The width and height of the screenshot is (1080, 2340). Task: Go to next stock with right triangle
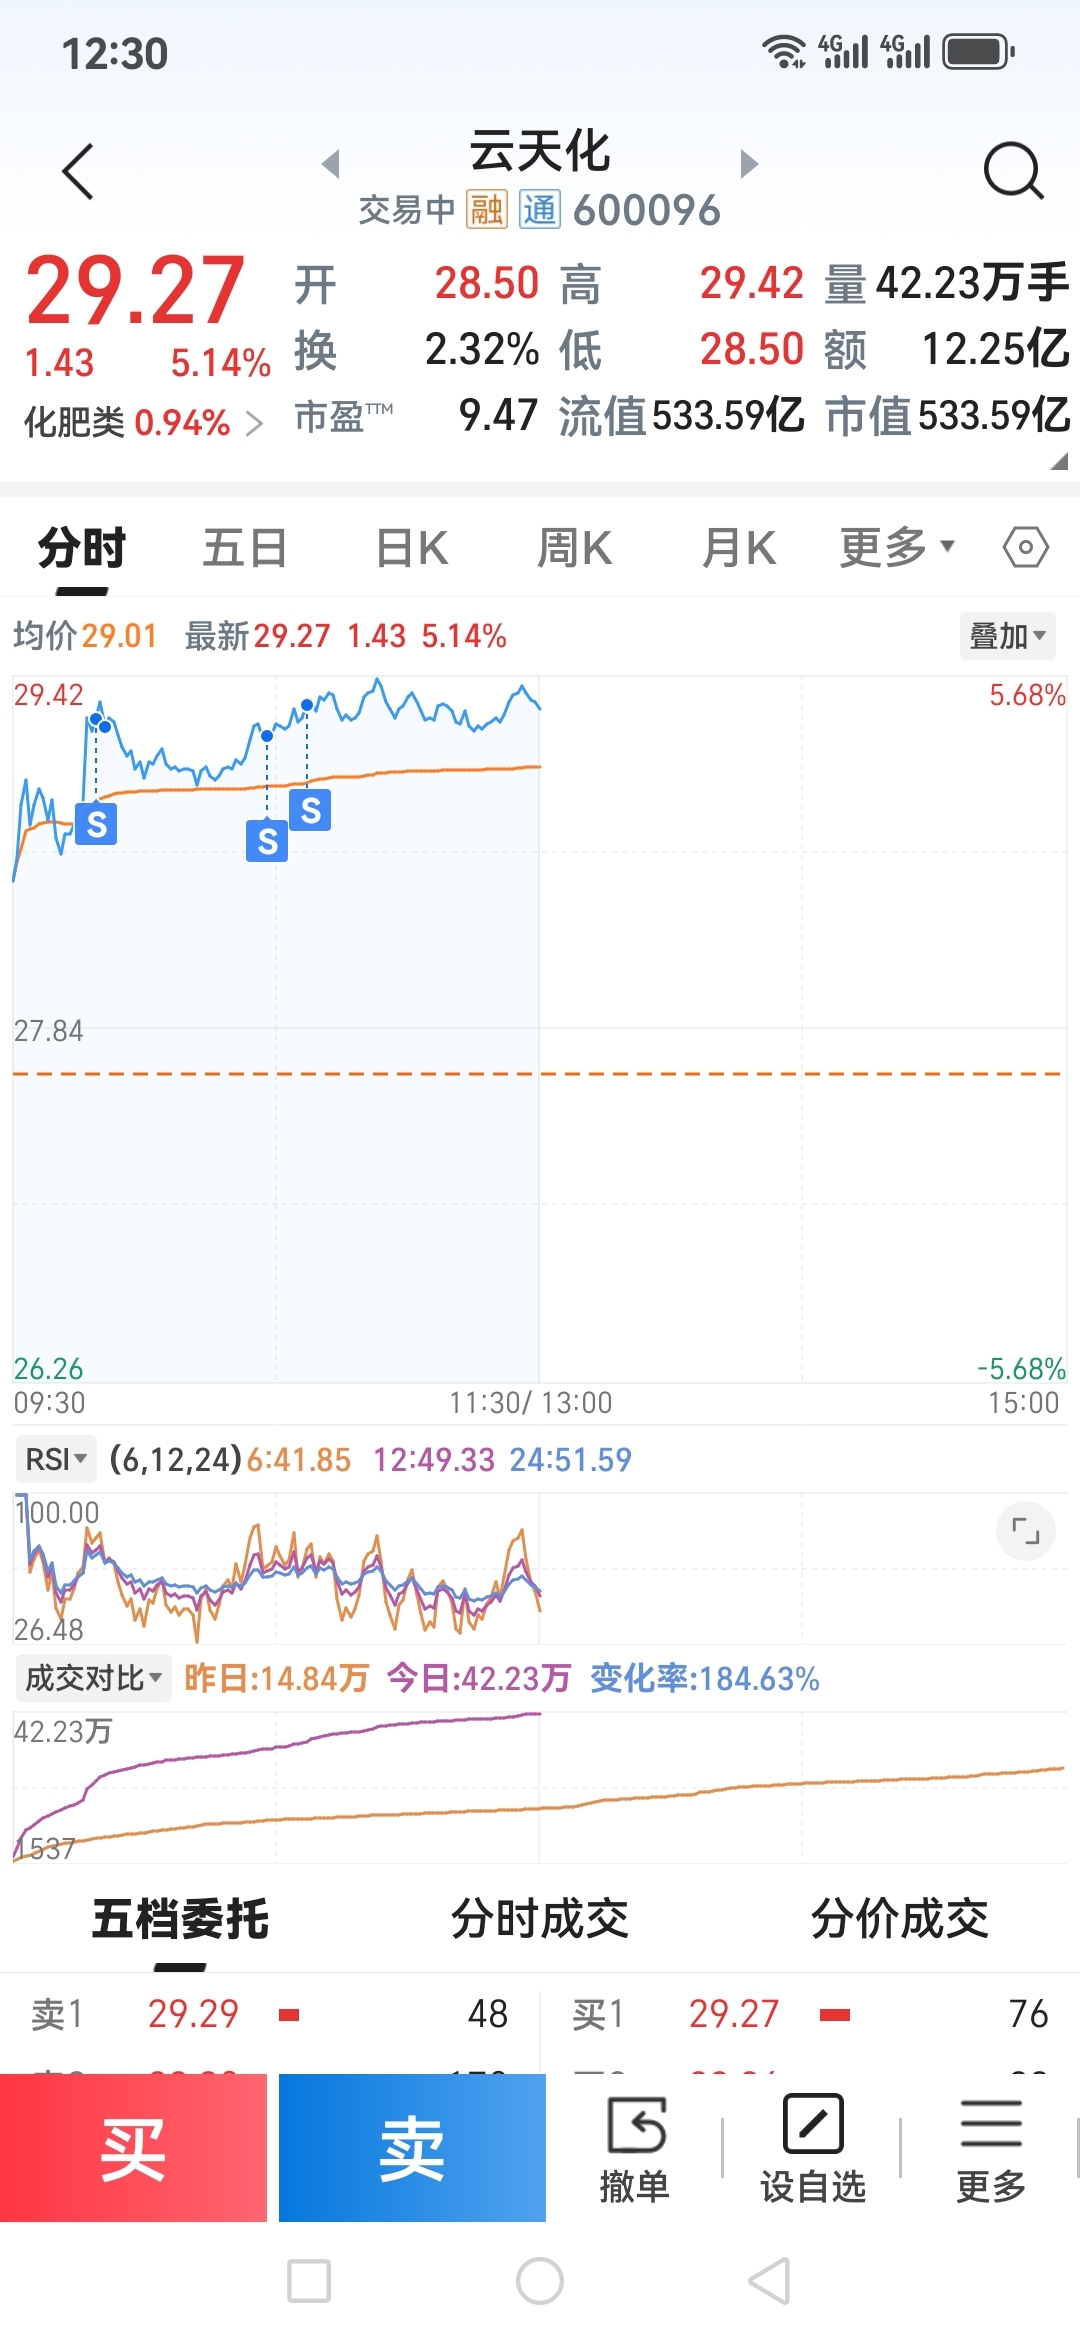click(x=749, y=163)
